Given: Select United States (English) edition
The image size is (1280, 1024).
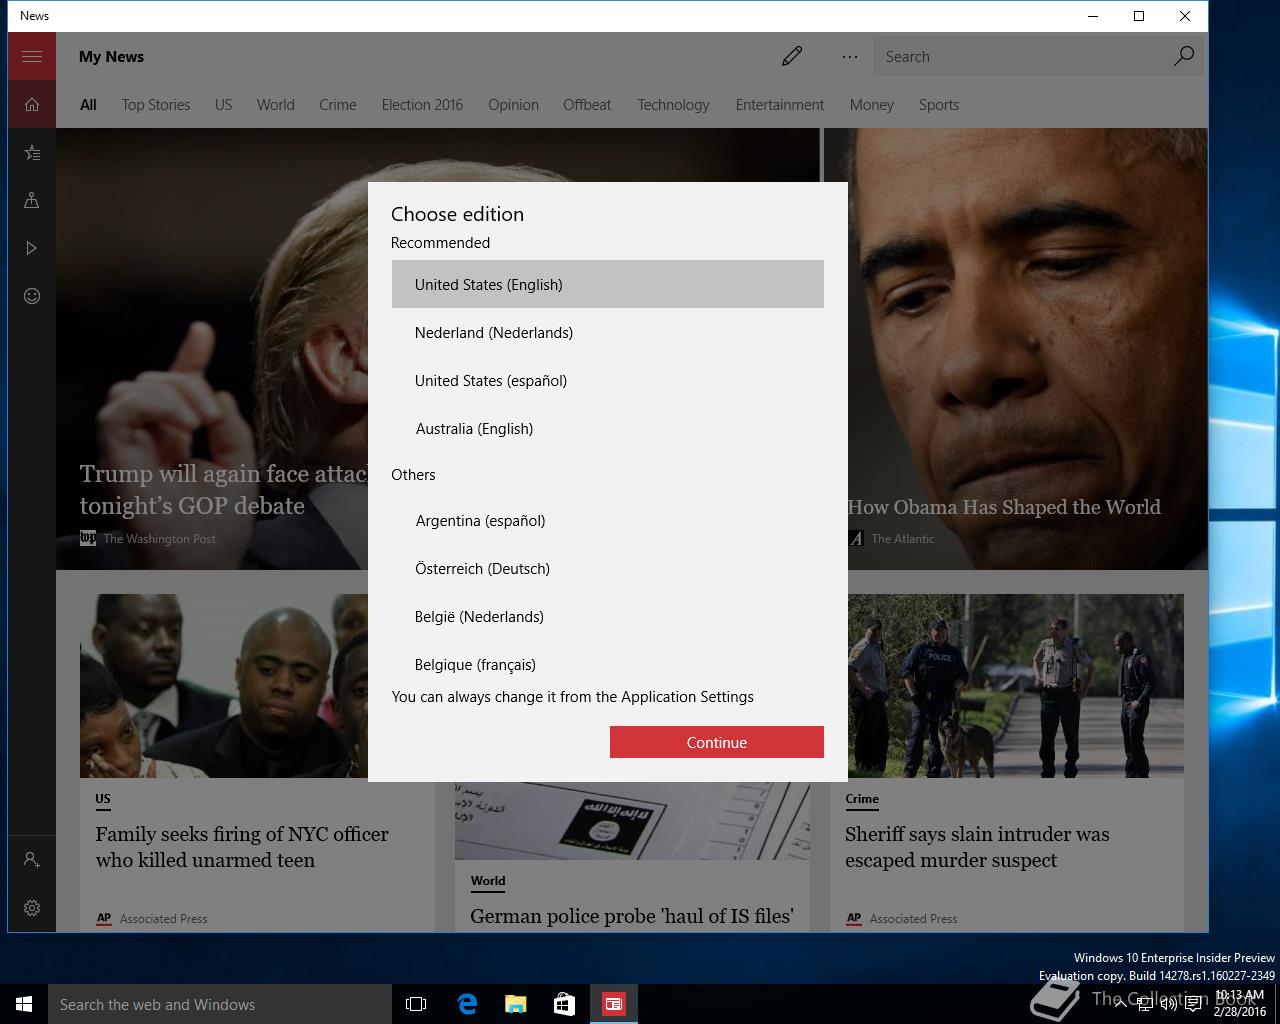Looking at the screenshot, I should pos(608,284).
